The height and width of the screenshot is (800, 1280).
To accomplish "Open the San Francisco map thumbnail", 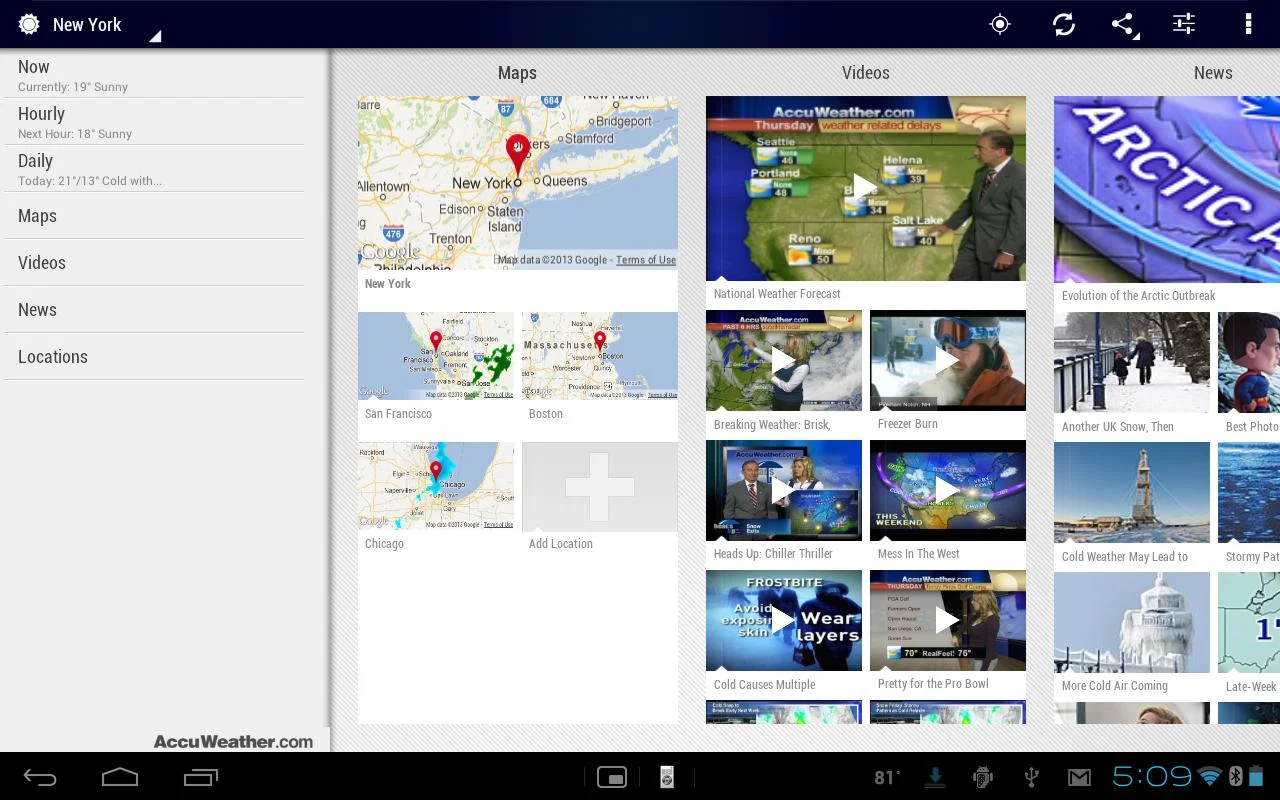I will [x=436, y=356].
